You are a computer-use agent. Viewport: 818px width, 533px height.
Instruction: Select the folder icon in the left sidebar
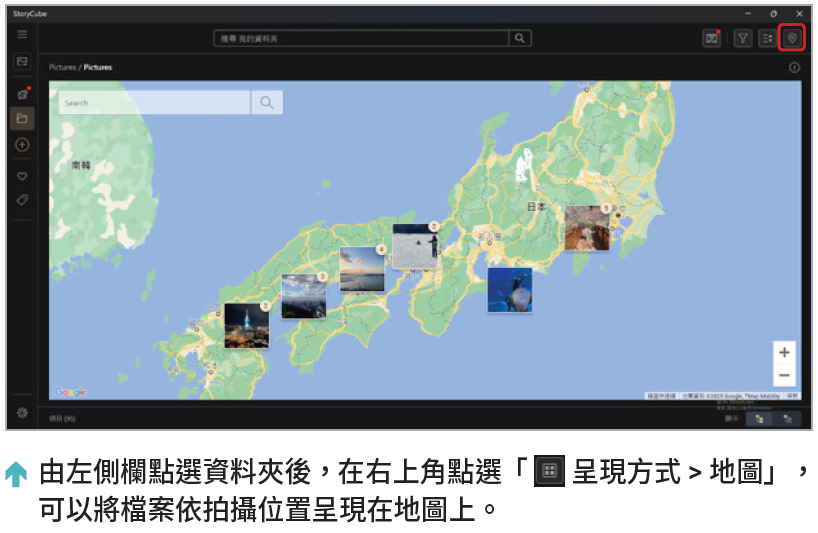pyautogui.click(x=22, y=119)
